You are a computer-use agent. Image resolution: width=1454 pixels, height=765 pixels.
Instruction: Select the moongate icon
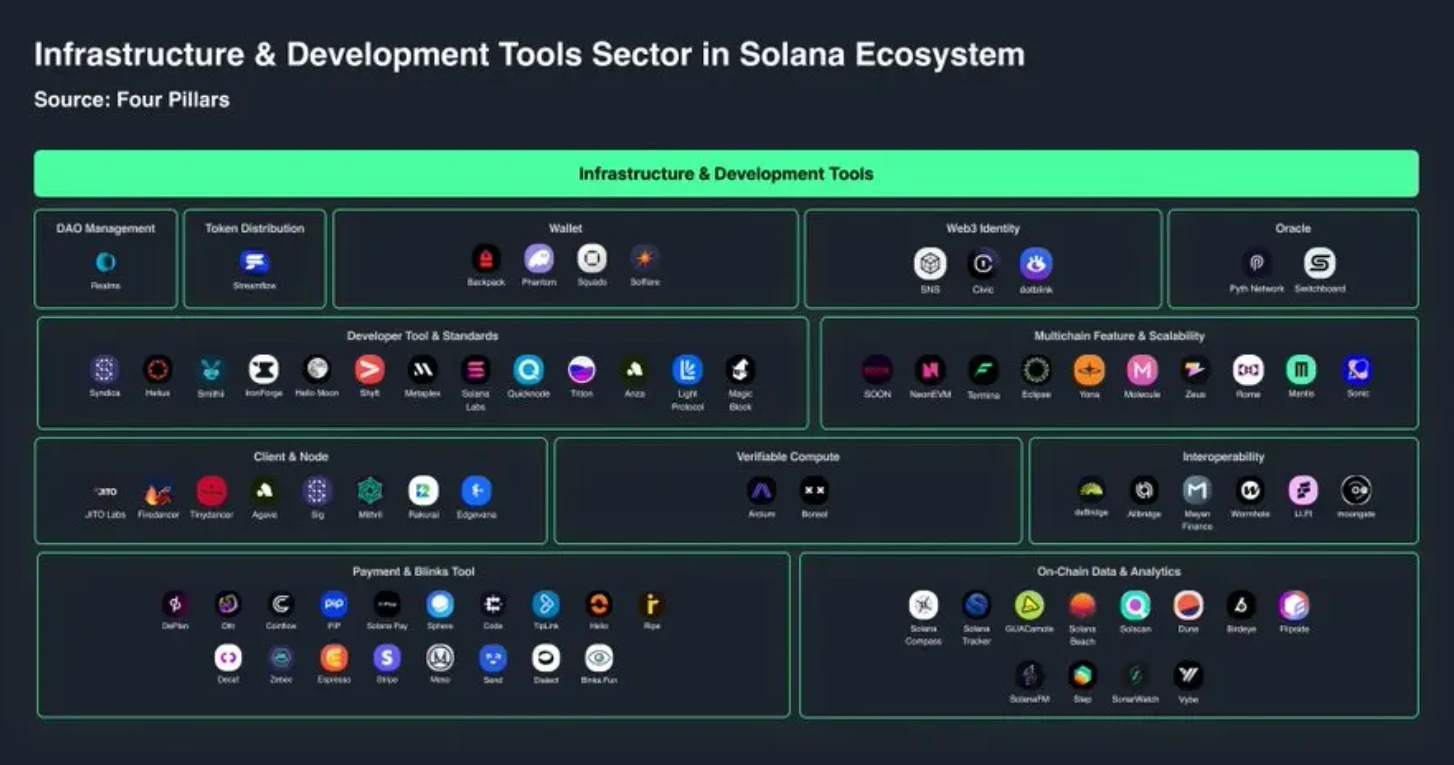tap(1356, 490)
